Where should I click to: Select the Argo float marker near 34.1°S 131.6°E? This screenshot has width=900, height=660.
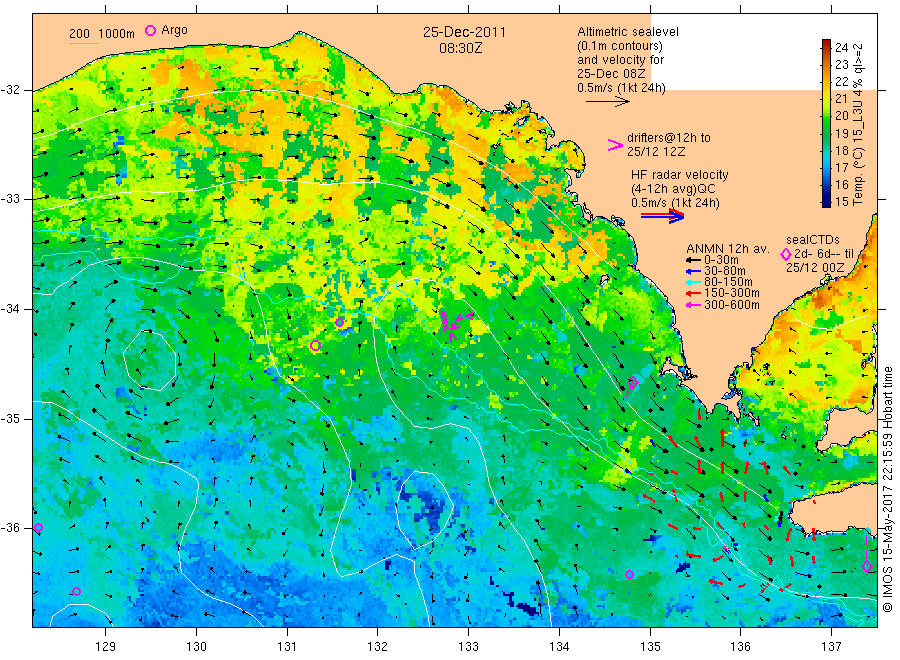pyautogui.click(x=339, y=323)
